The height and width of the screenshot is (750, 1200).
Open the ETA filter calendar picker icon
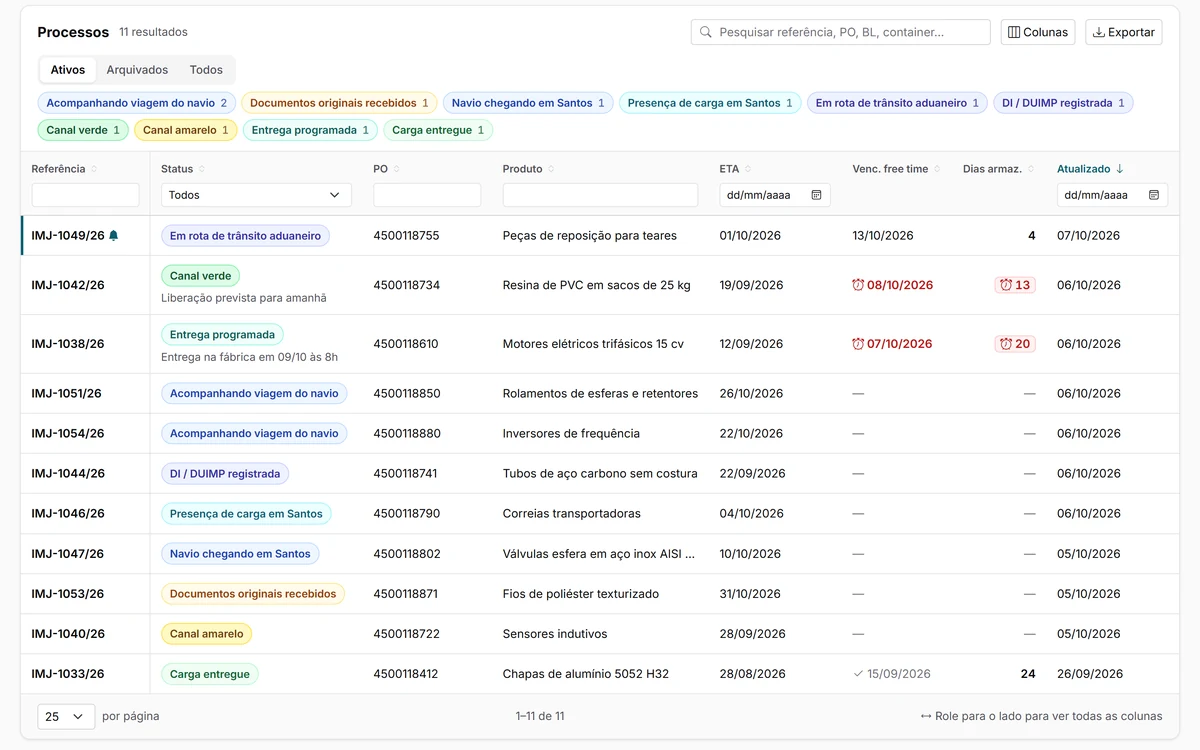tap(816, 195)
